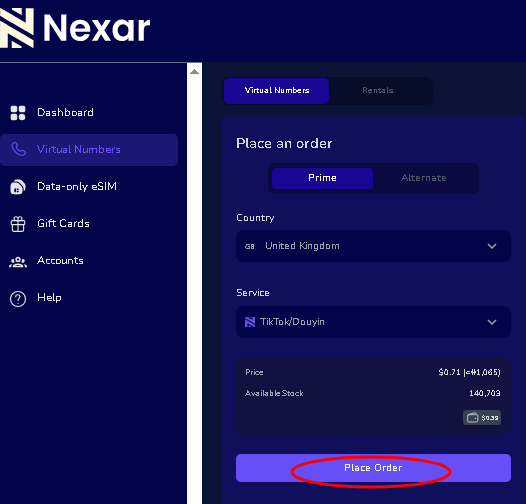Click the Nexar logo icon

(x=17, y=28)
